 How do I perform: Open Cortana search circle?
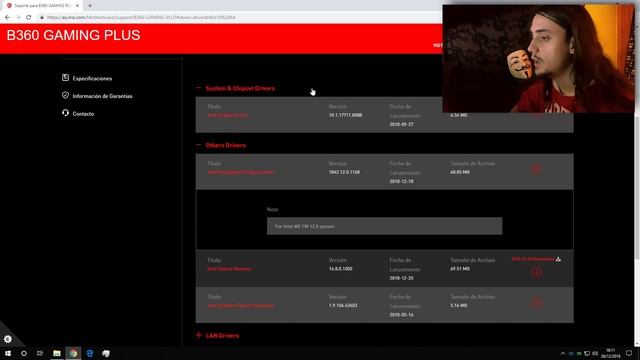pos(24,353)
